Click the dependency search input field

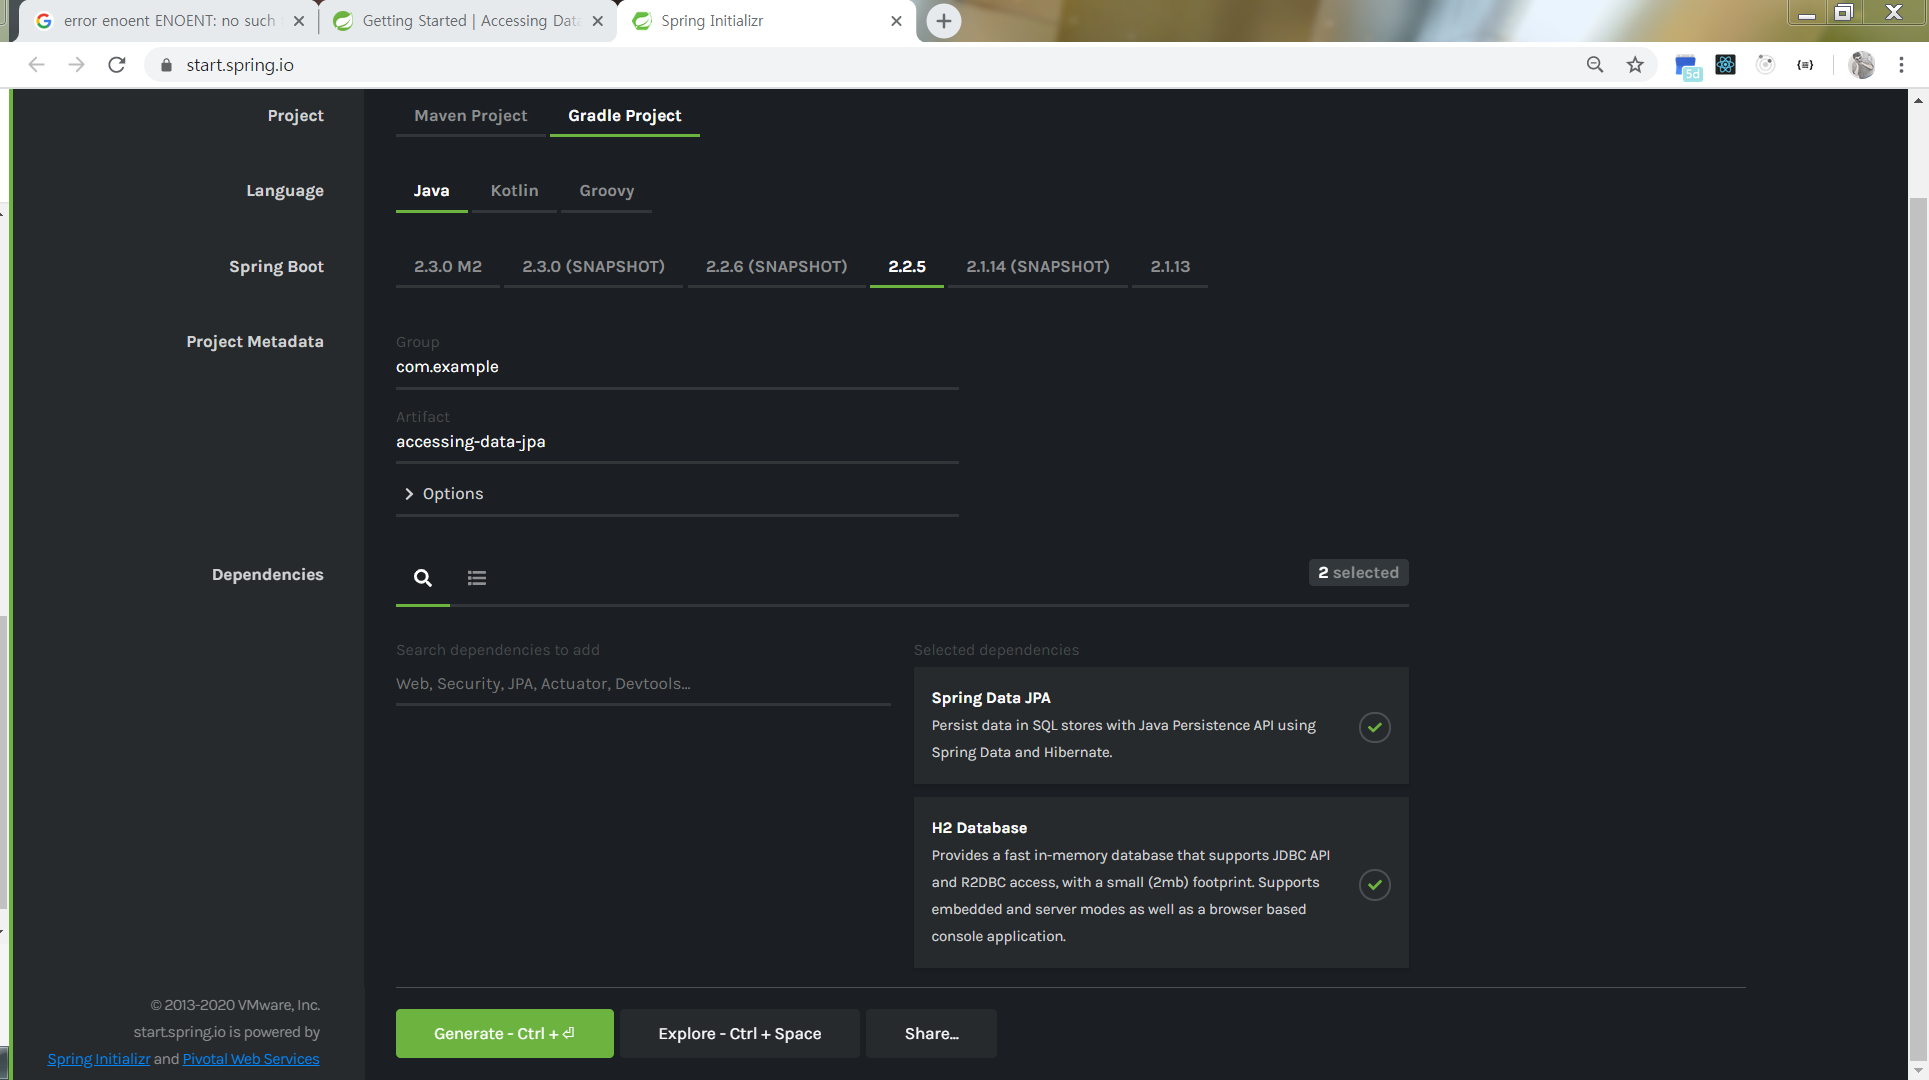click(x=642, y=684)
